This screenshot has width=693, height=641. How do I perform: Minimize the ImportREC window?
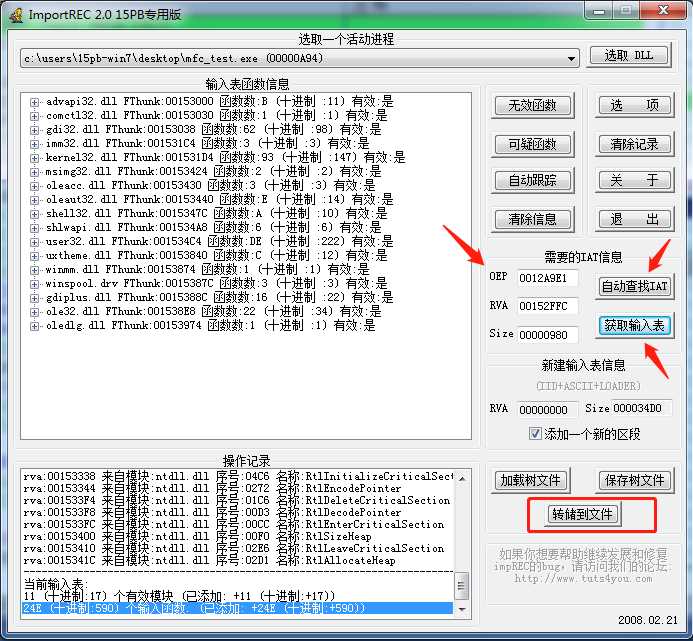599,11
